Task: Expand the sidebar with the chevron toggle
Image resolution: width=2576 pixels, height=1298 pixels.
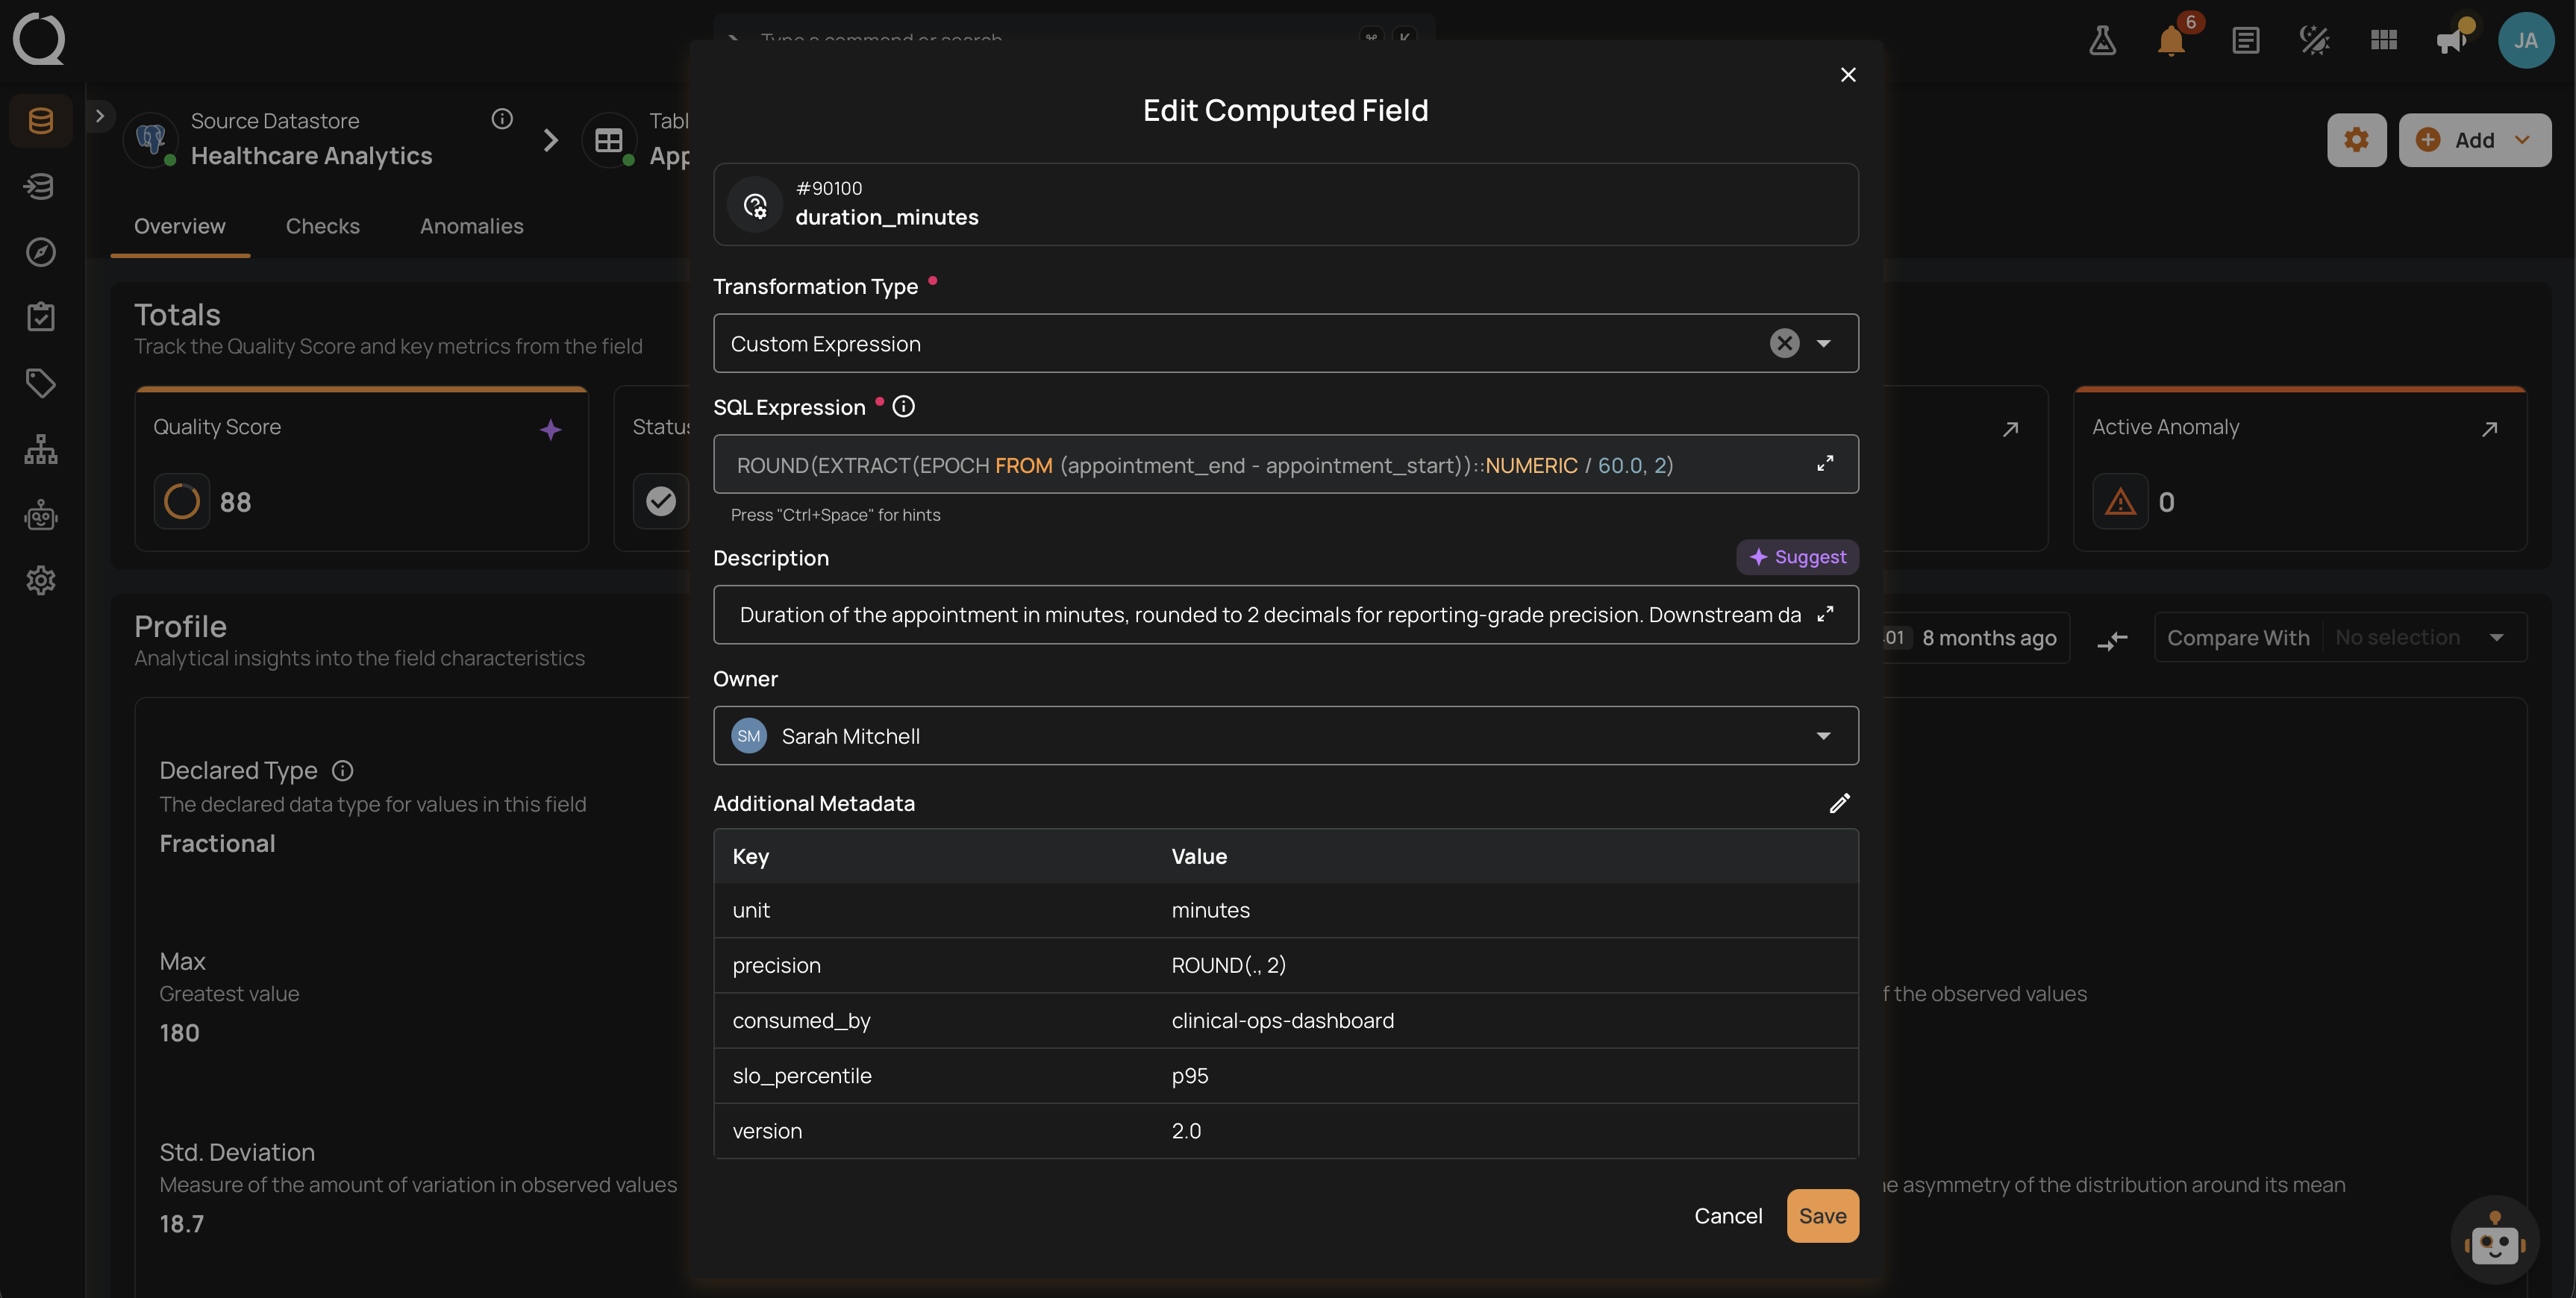Action: click(x=100, y=116)
